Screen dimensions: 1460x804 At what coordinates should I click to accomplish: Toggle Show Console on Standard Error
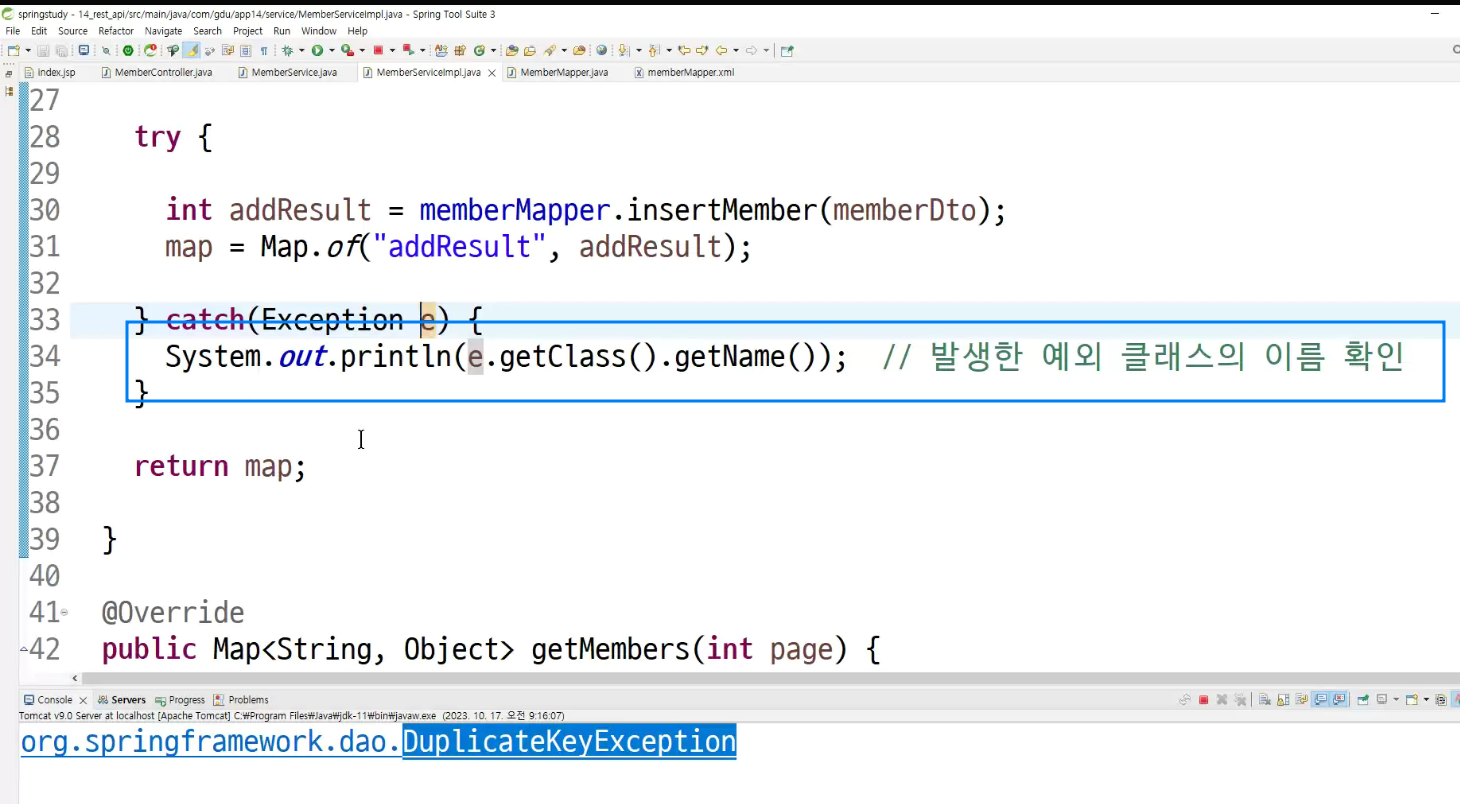point(1339,700)
